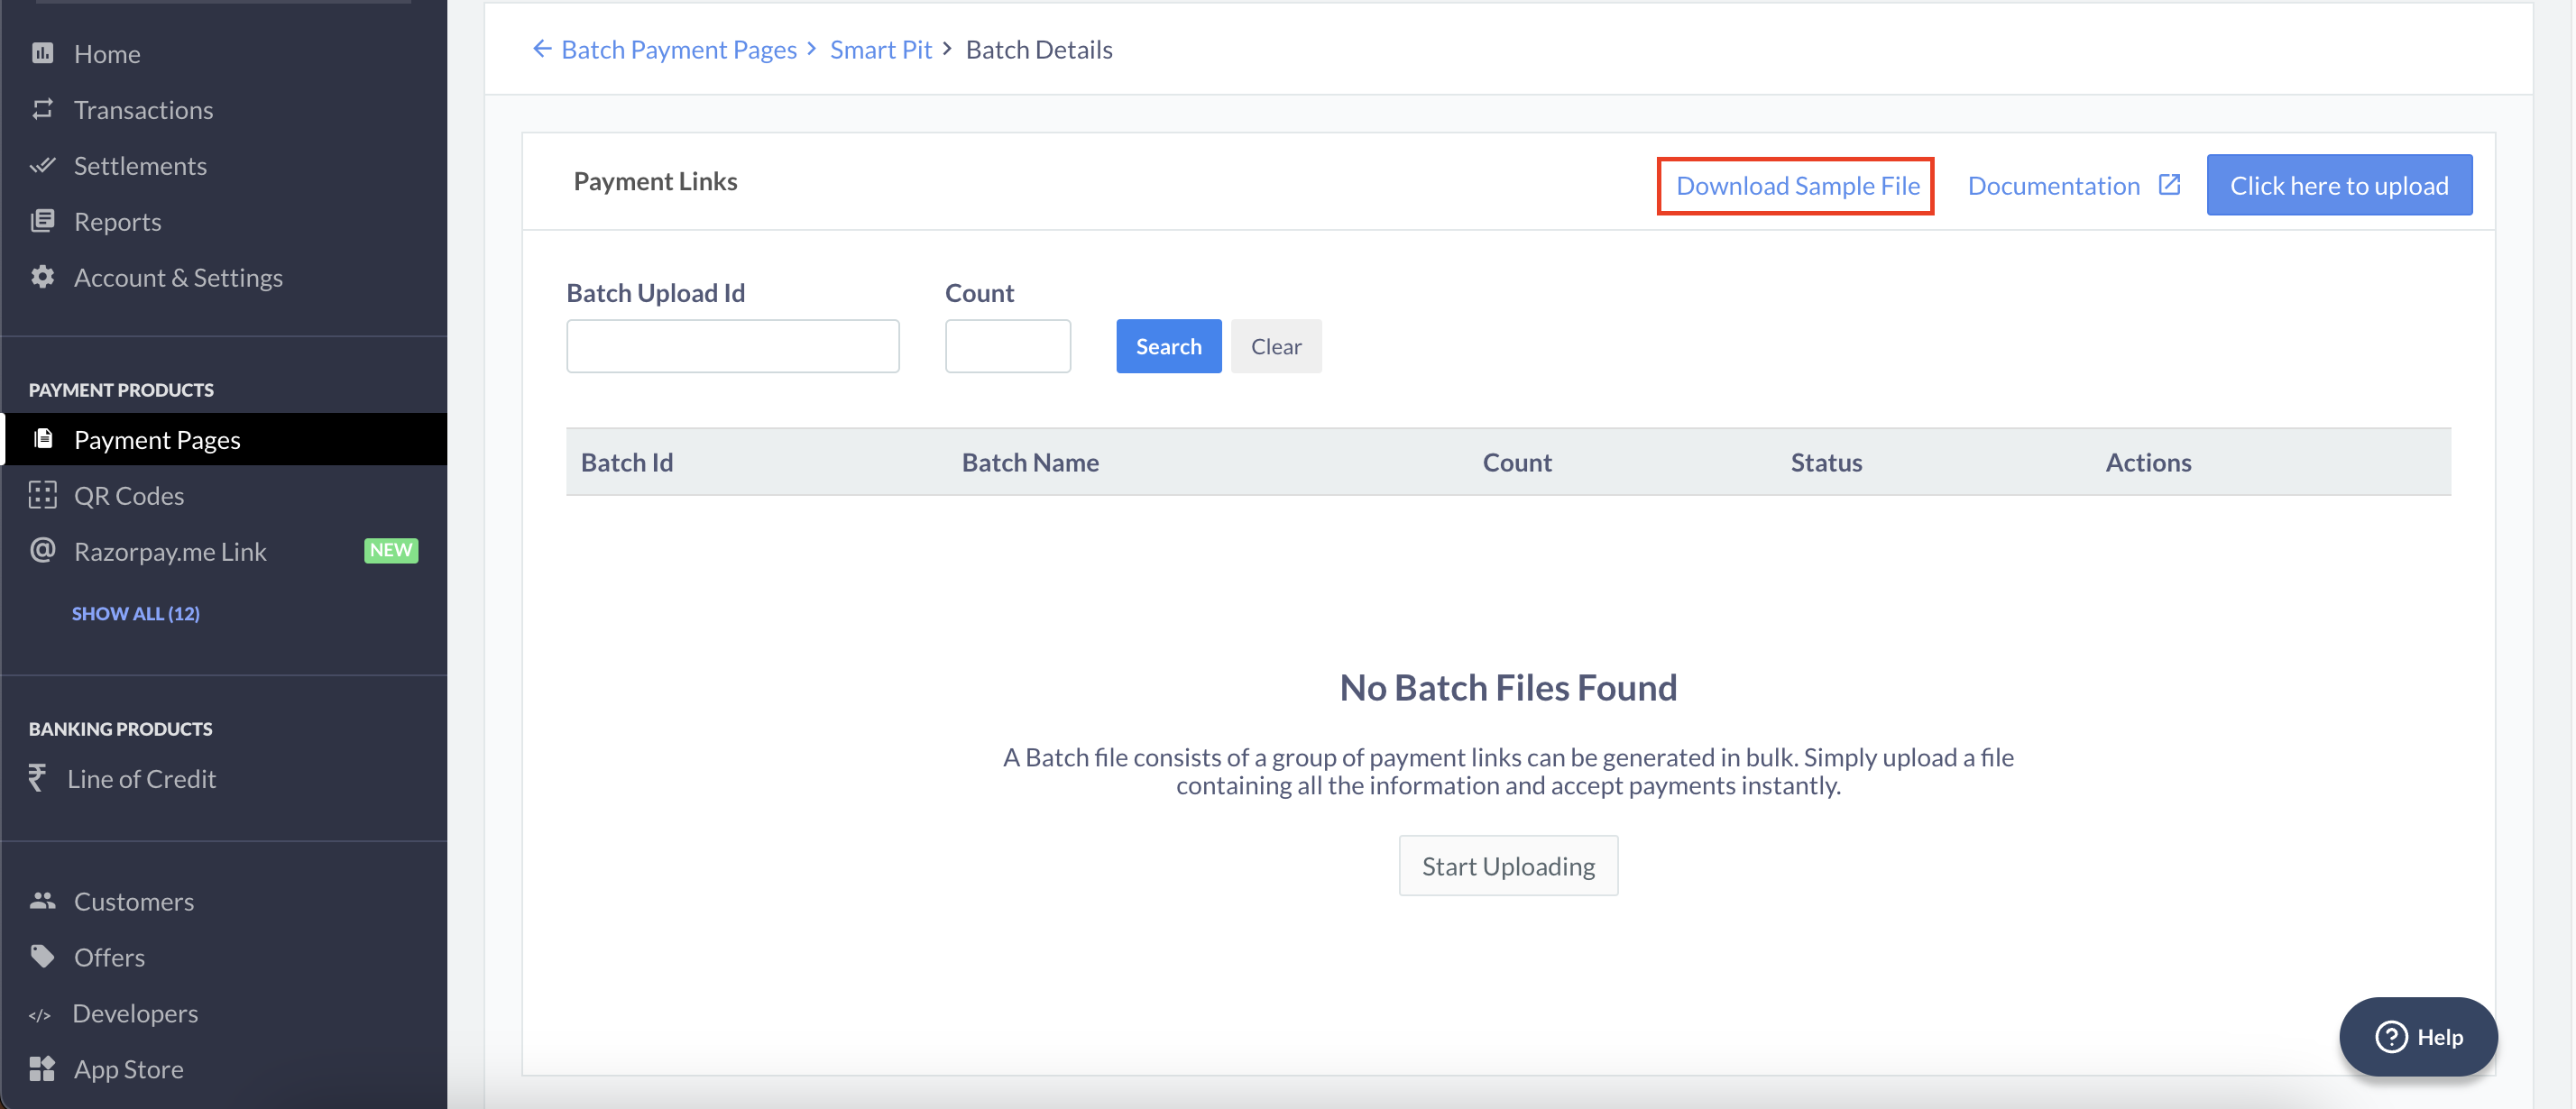Screen dimensions: 2576x1109
Task: Click the Smart Pit breadcrumb link
Action: coord(881,49)
